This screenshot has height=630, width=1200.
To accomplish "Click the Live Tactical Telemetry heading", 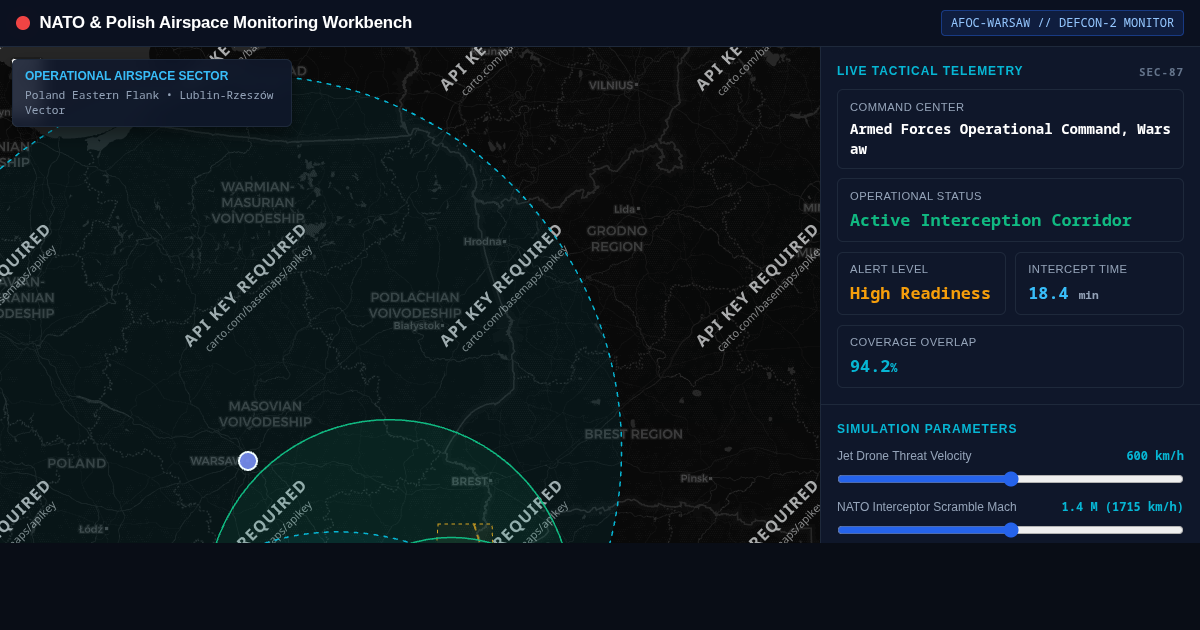I will tap(930, 71).
